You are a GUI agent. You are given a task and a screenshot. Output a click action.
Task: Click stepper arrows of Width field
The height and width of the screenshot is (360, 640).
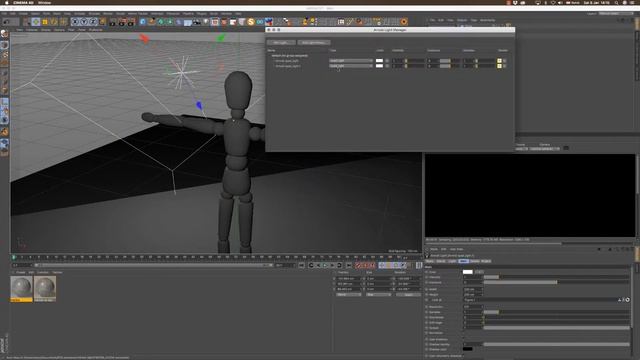(x=482, y=289)
